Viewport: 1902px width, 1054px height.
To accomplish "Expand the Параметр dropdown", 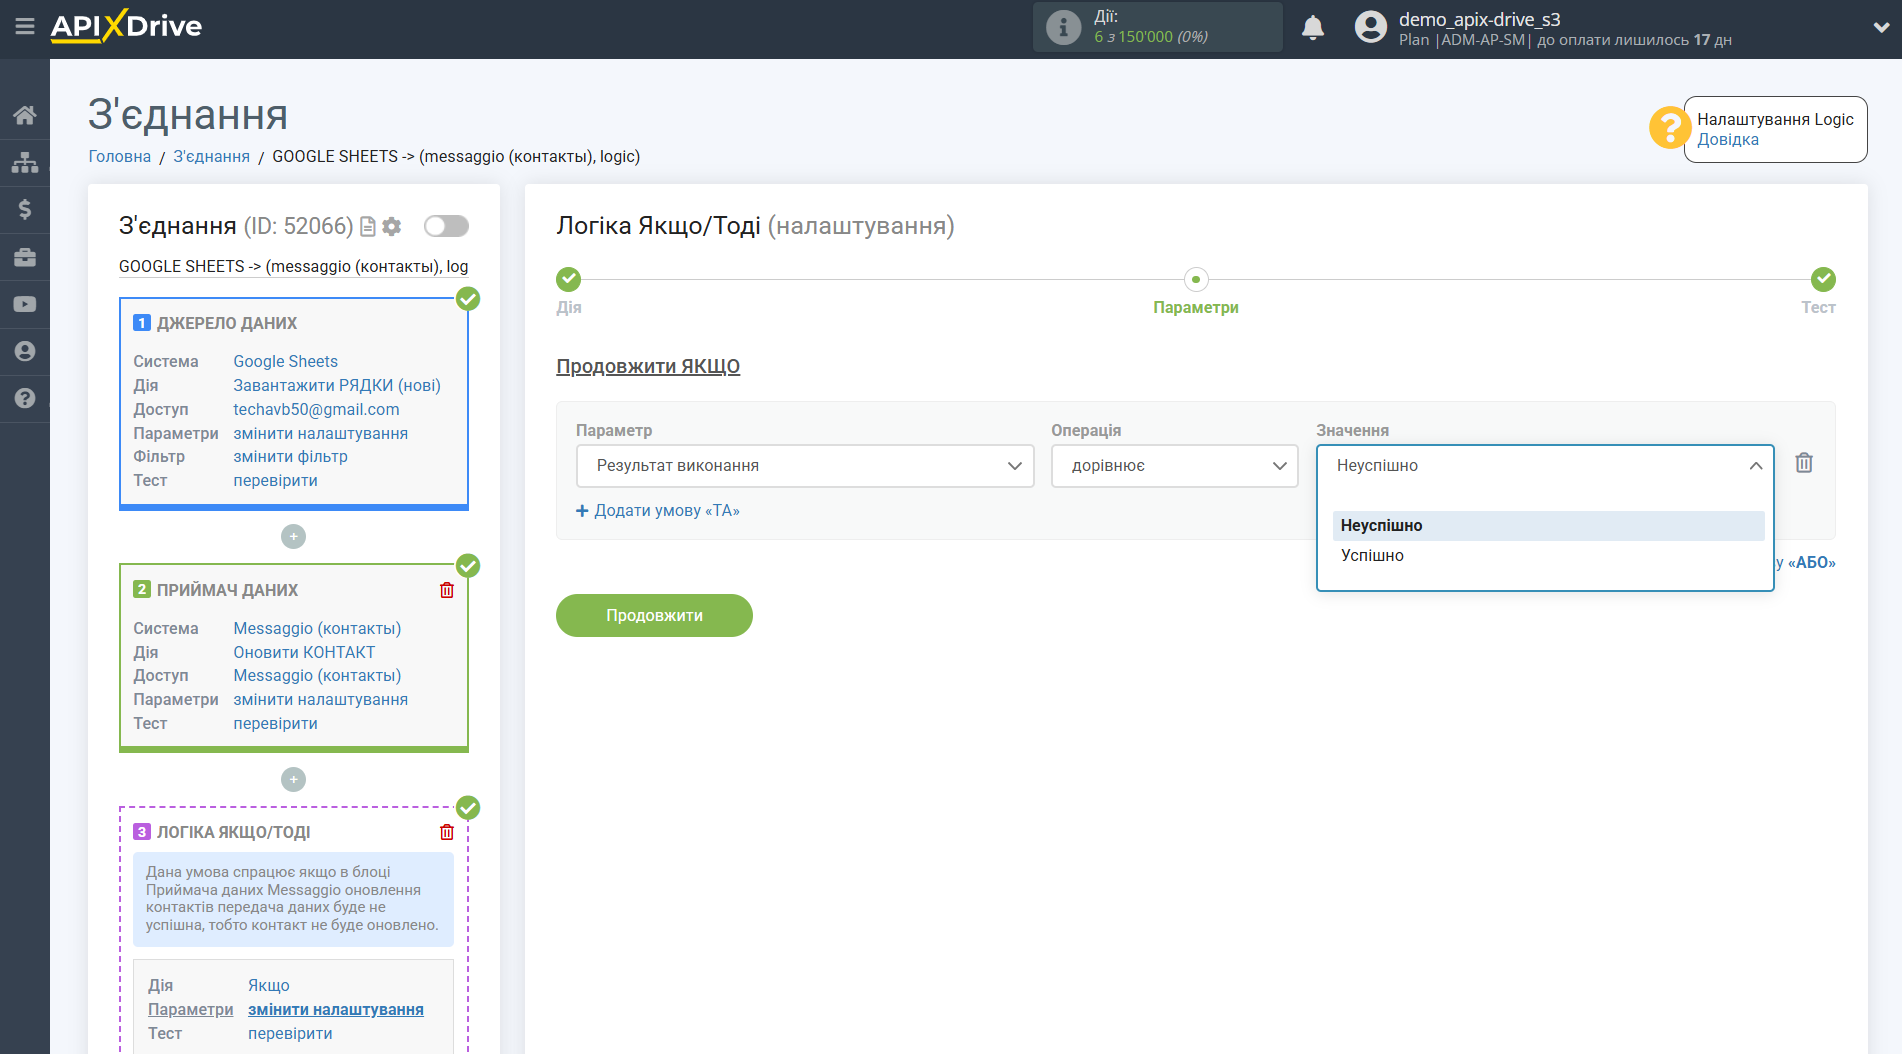I will [805, 466].
